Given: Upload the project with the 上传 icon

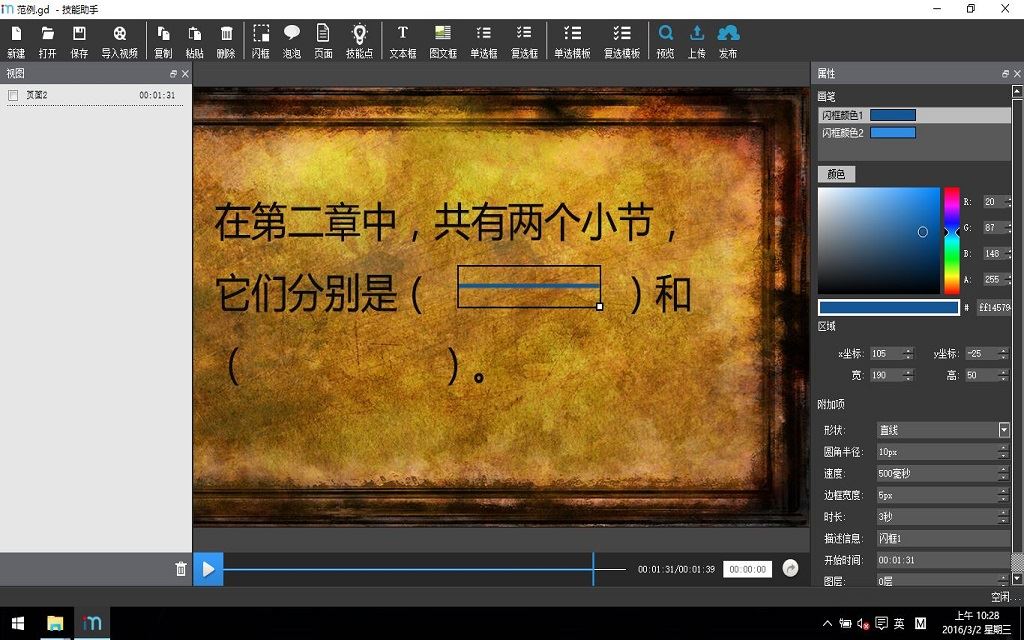Looking at the screenshot, I should pos(697,41).
